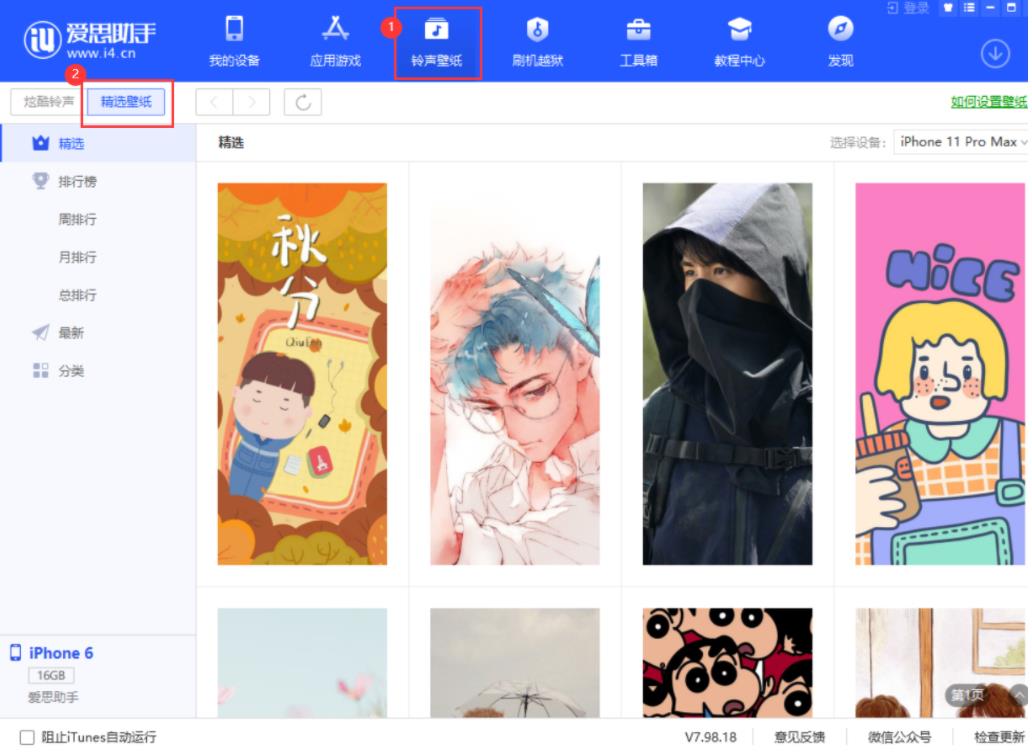Screen dimensions: 1032x753
Task: Select 周排行 in the sidebar
Action: click(78, 220)
